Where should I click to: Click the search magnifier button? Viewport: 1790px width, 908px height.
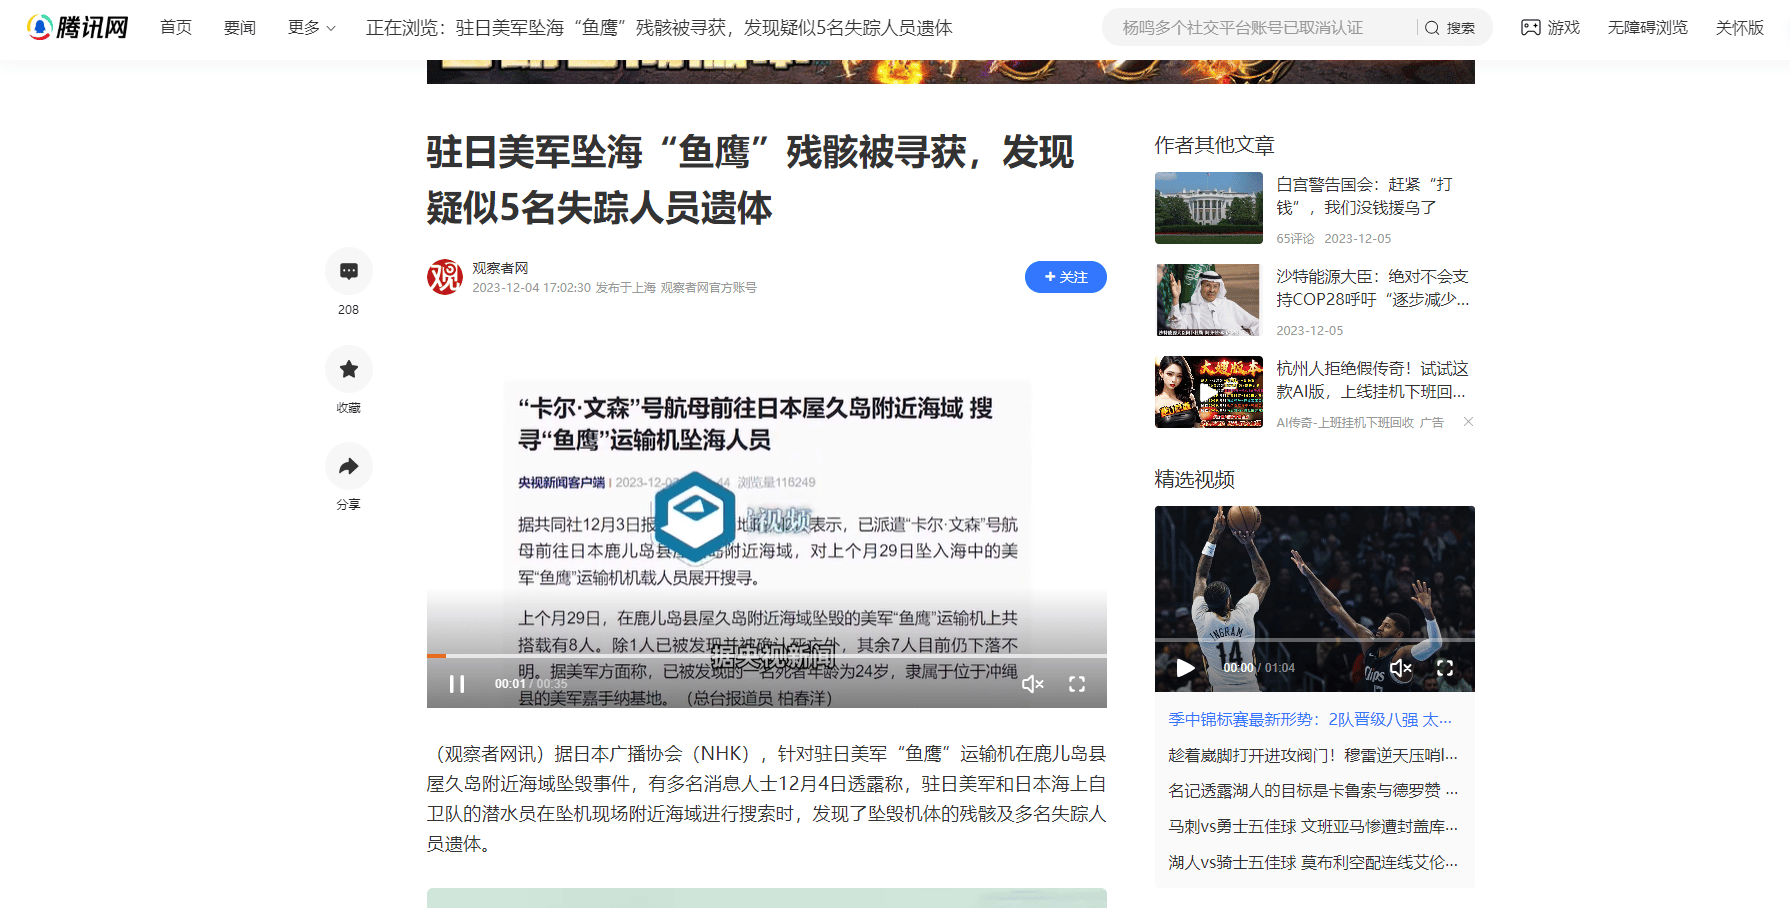pyautogui.click(x=1450, y=28)
